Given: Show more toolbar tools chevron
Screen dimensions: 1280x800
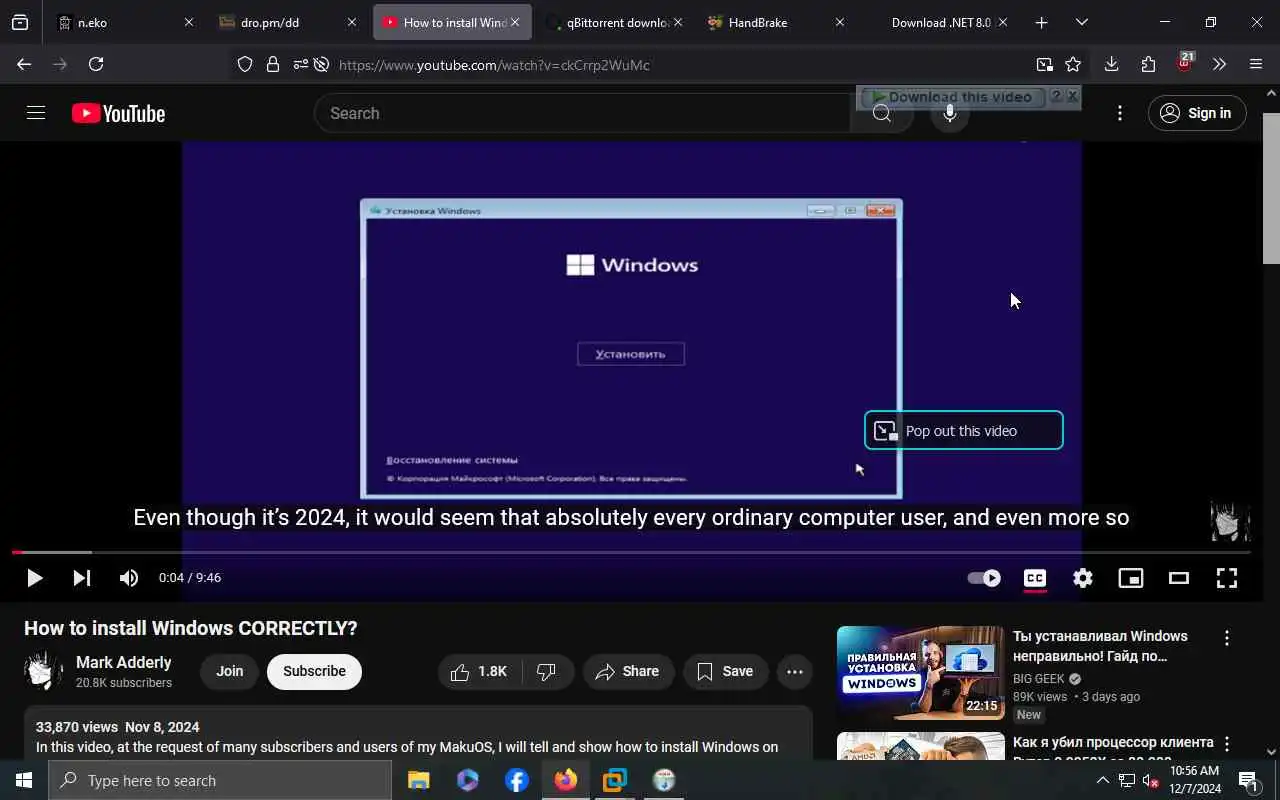Looking at the screenshot, I should tap(1219, 64).
